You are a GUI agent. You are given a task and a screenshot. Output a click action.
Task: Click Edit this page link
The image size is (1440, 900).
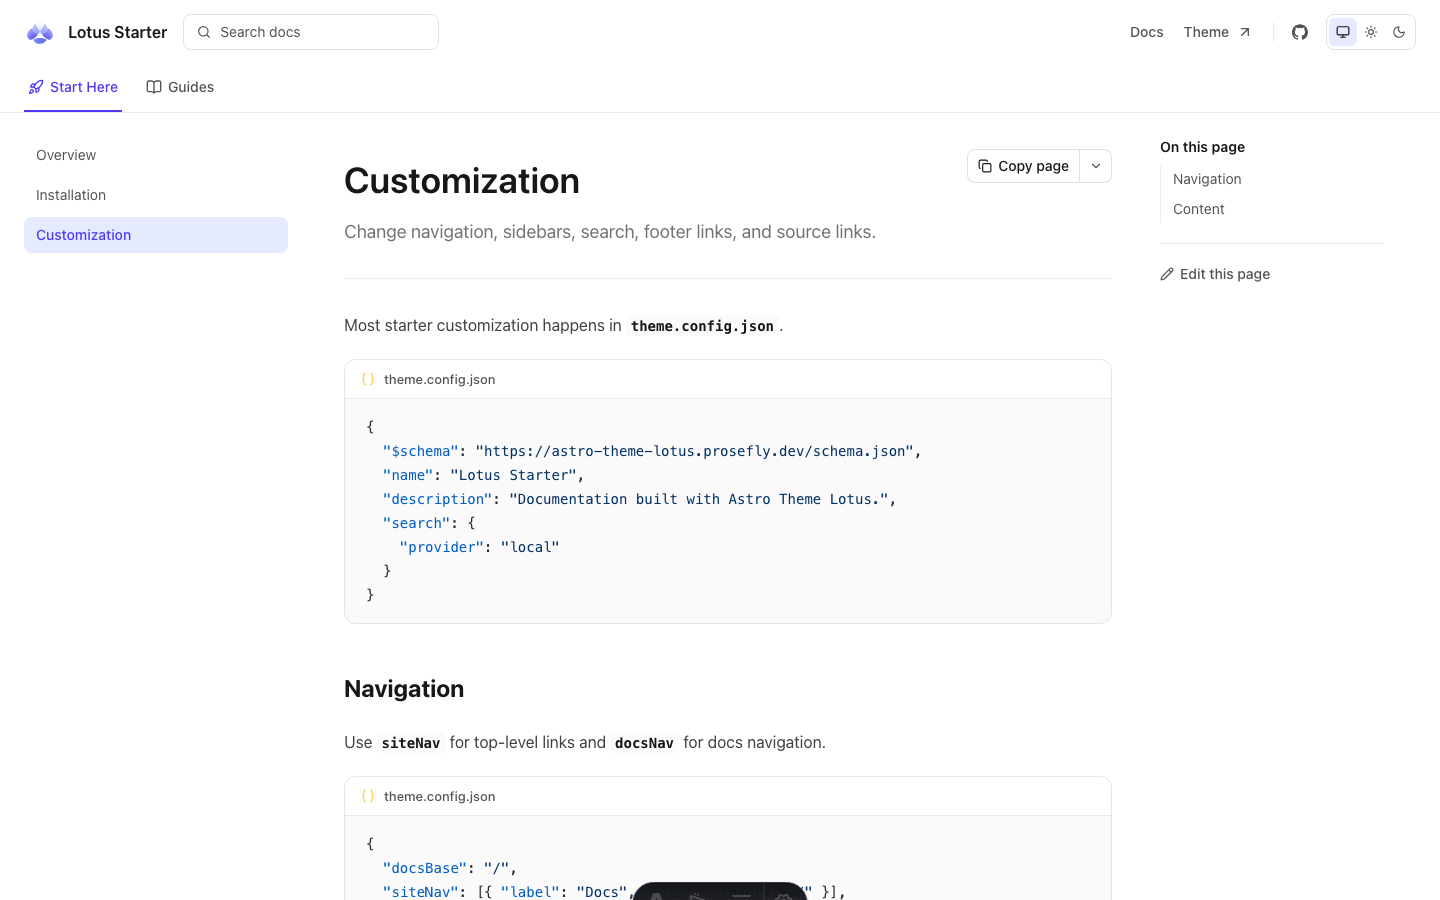tap(1215, 274)
